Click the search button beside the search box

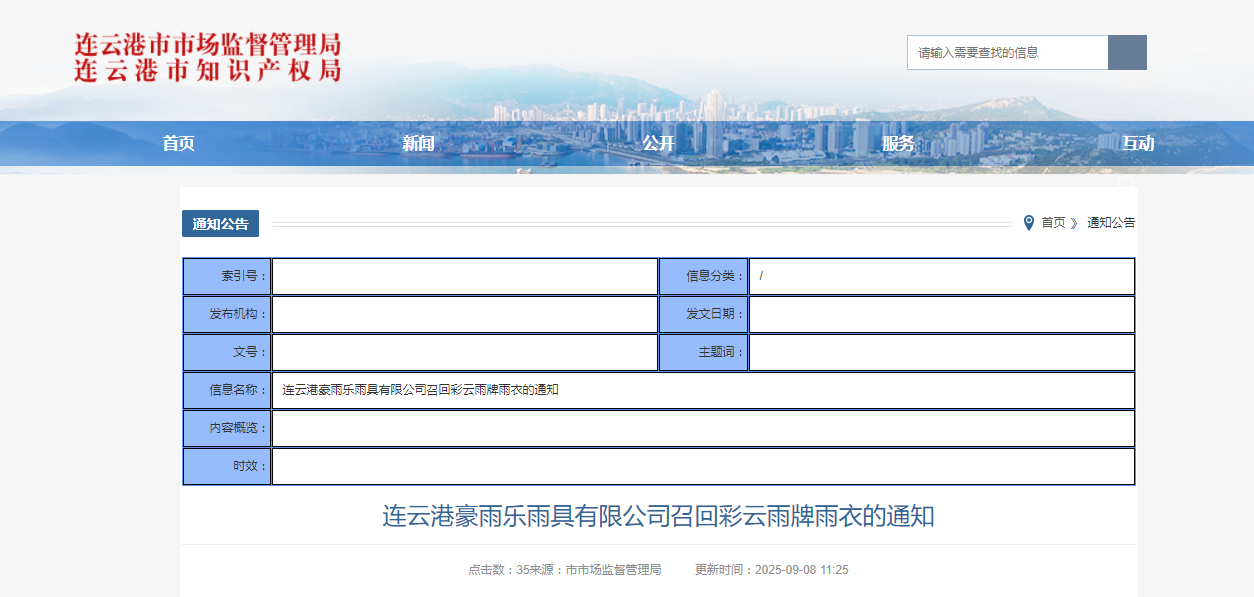1127,53
